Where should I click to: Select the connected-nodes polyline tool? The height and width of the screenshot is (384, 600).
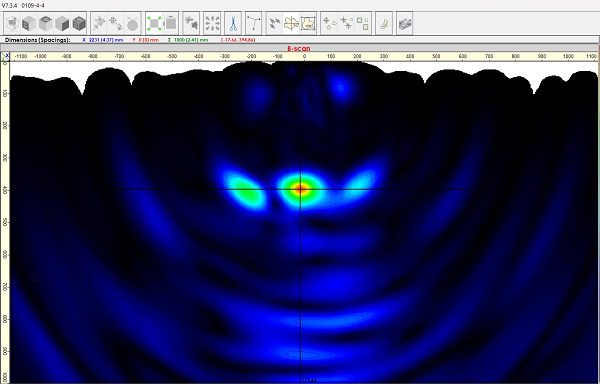pyautogui.click(x=254, y=24)
